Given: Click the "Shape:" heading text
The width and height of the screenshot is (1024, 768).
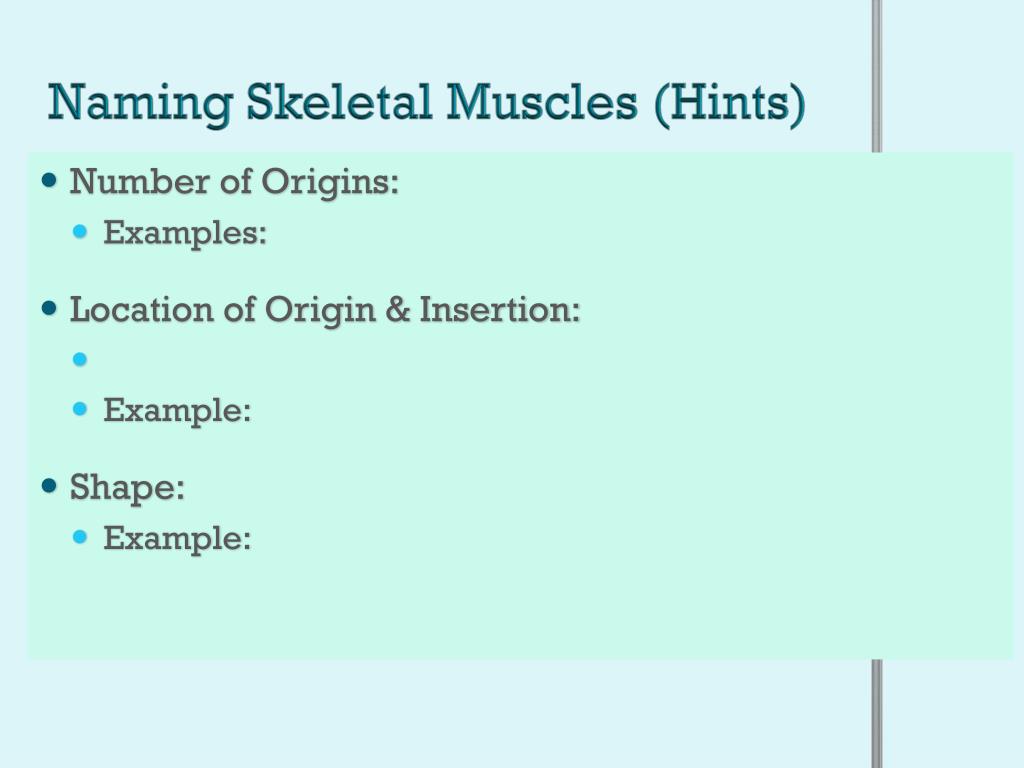Looking at the screenshot, I should (127, 487).
